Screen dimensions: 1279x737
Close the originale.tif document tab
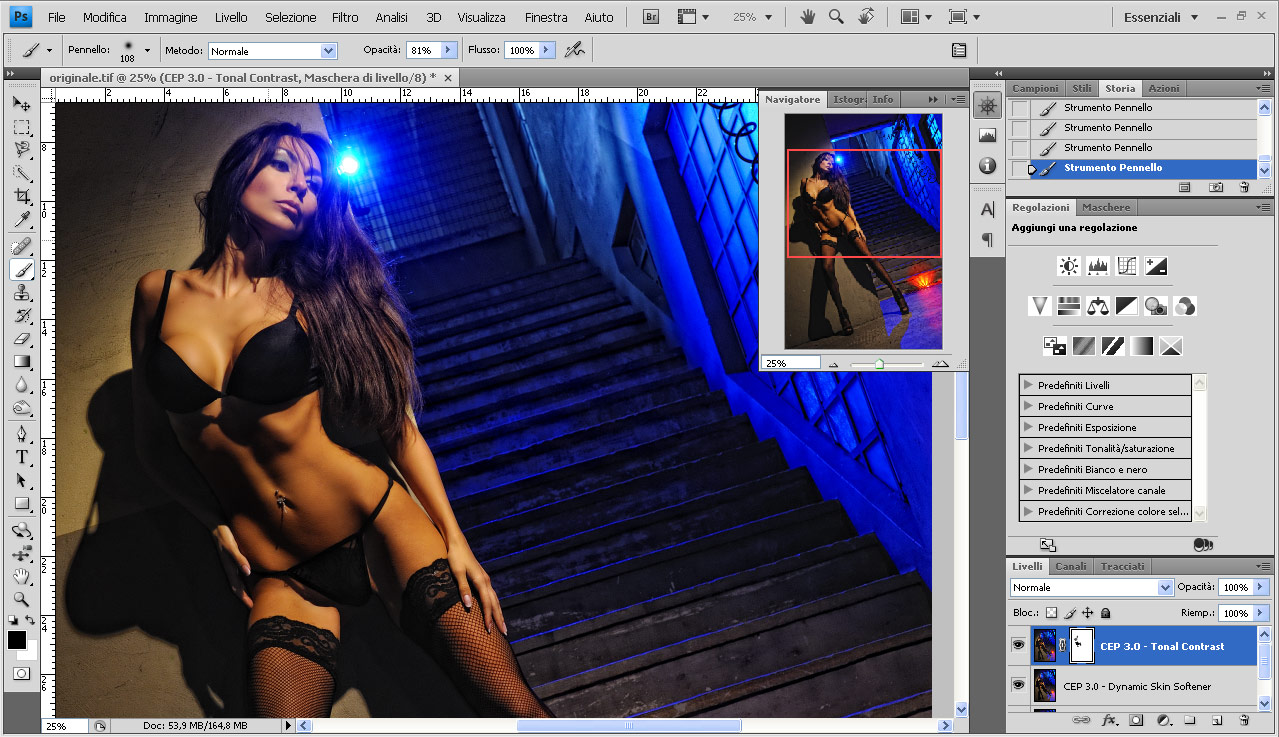(x=448, y=78)
